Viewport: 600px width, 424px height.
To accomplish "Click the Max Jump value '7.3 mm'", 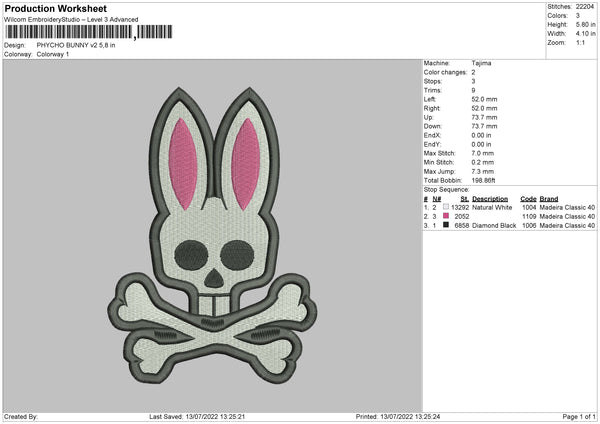I will click(483, 171).
